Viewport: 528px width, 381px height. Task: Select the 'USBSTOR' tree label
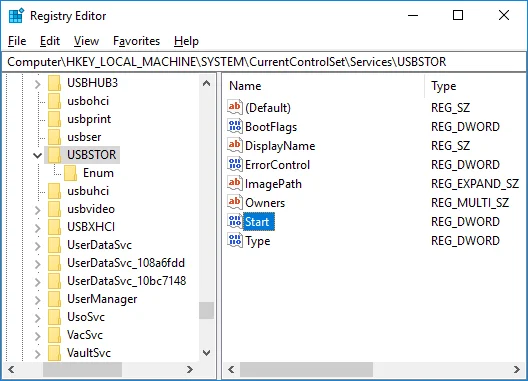pos(92,155)
